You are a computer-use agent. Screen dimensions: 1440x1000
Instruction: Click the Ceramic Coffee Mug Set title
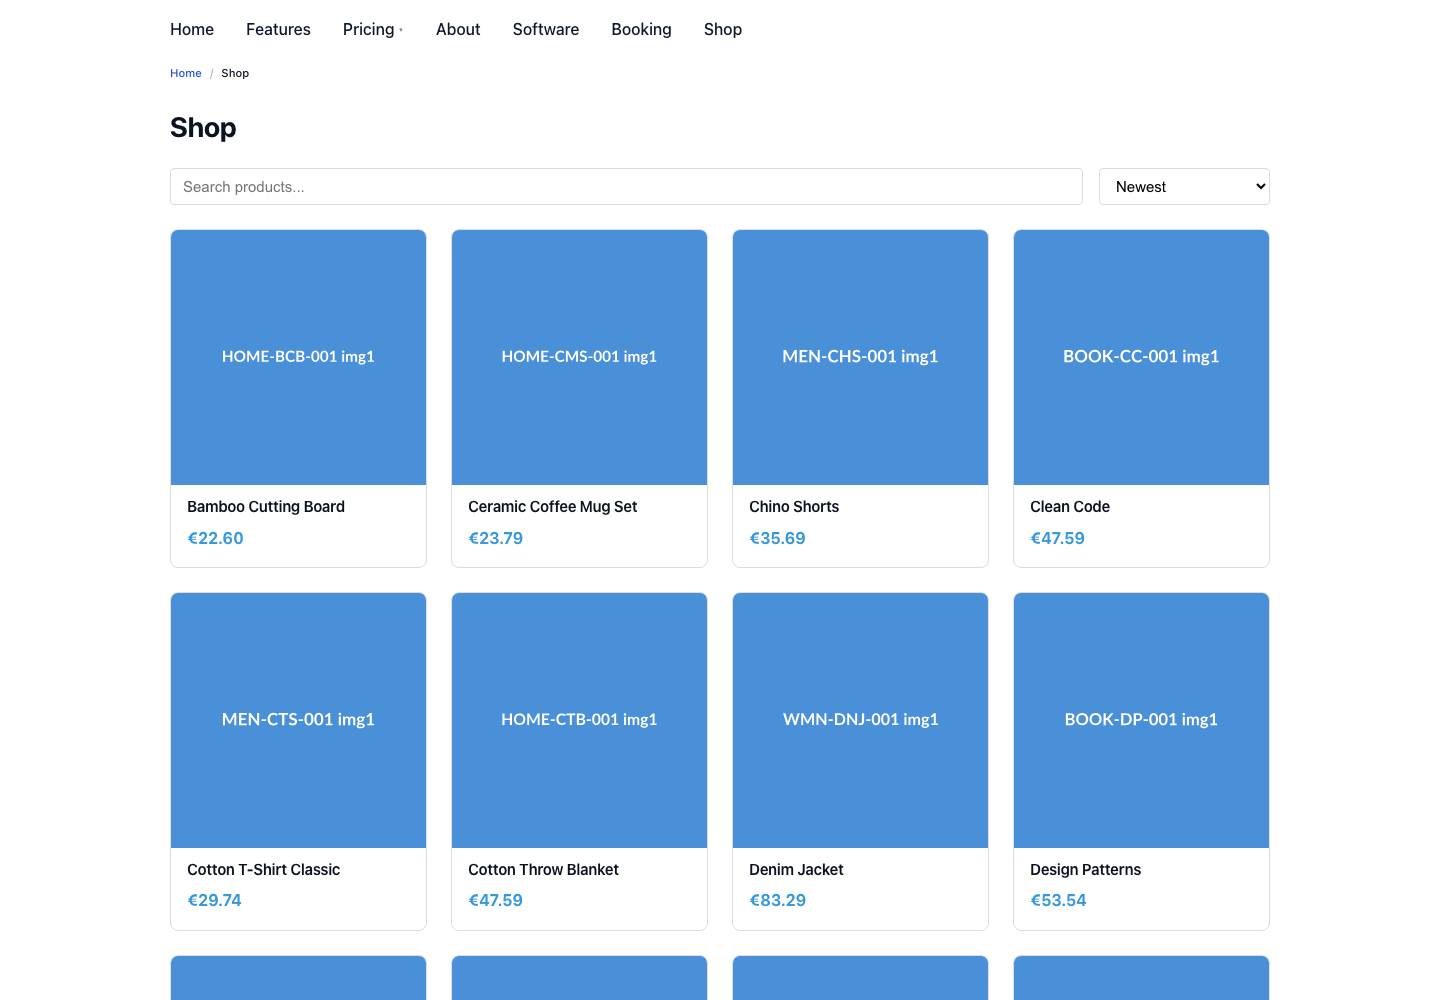553,507
